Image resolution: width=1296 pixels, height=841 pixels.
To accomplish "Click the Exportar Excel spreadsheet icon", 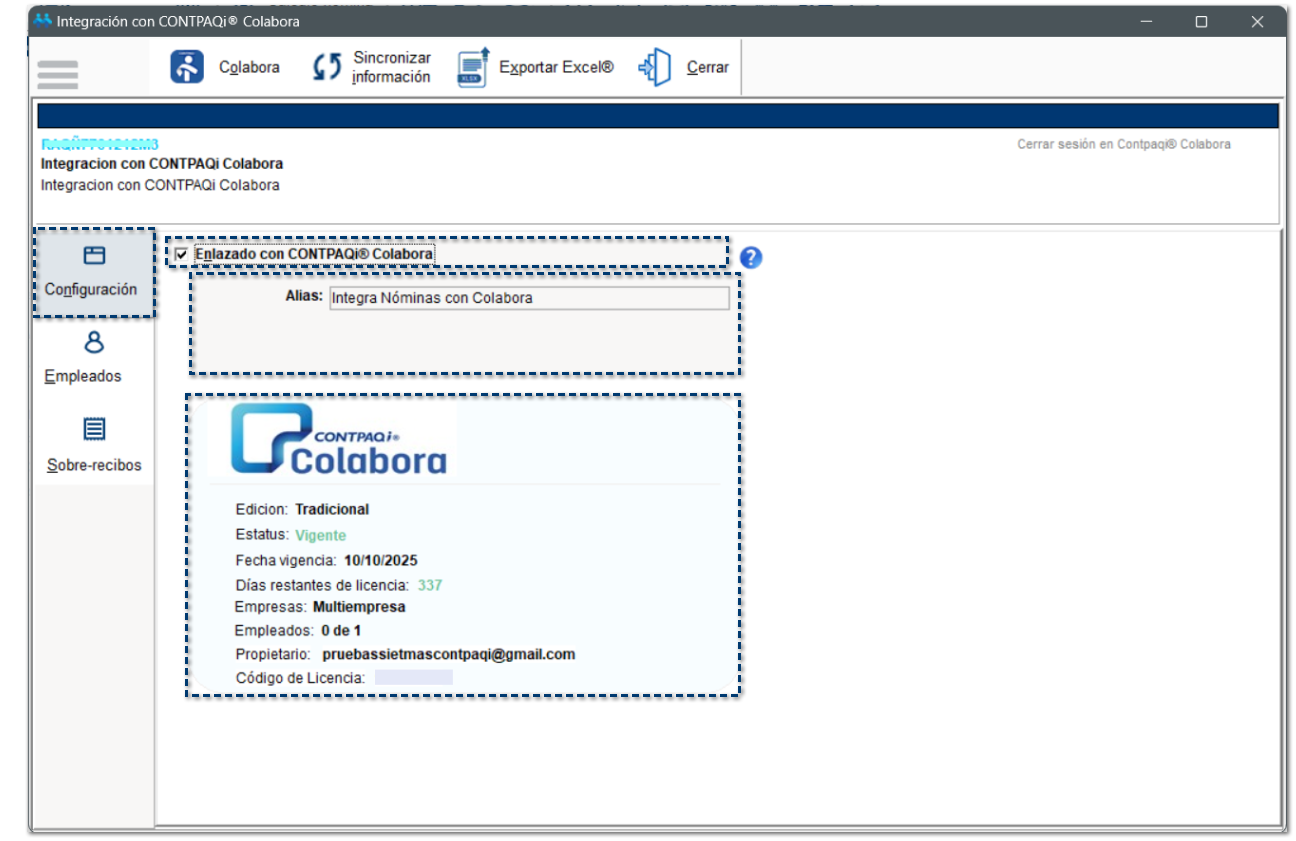I will pos(472,67).
